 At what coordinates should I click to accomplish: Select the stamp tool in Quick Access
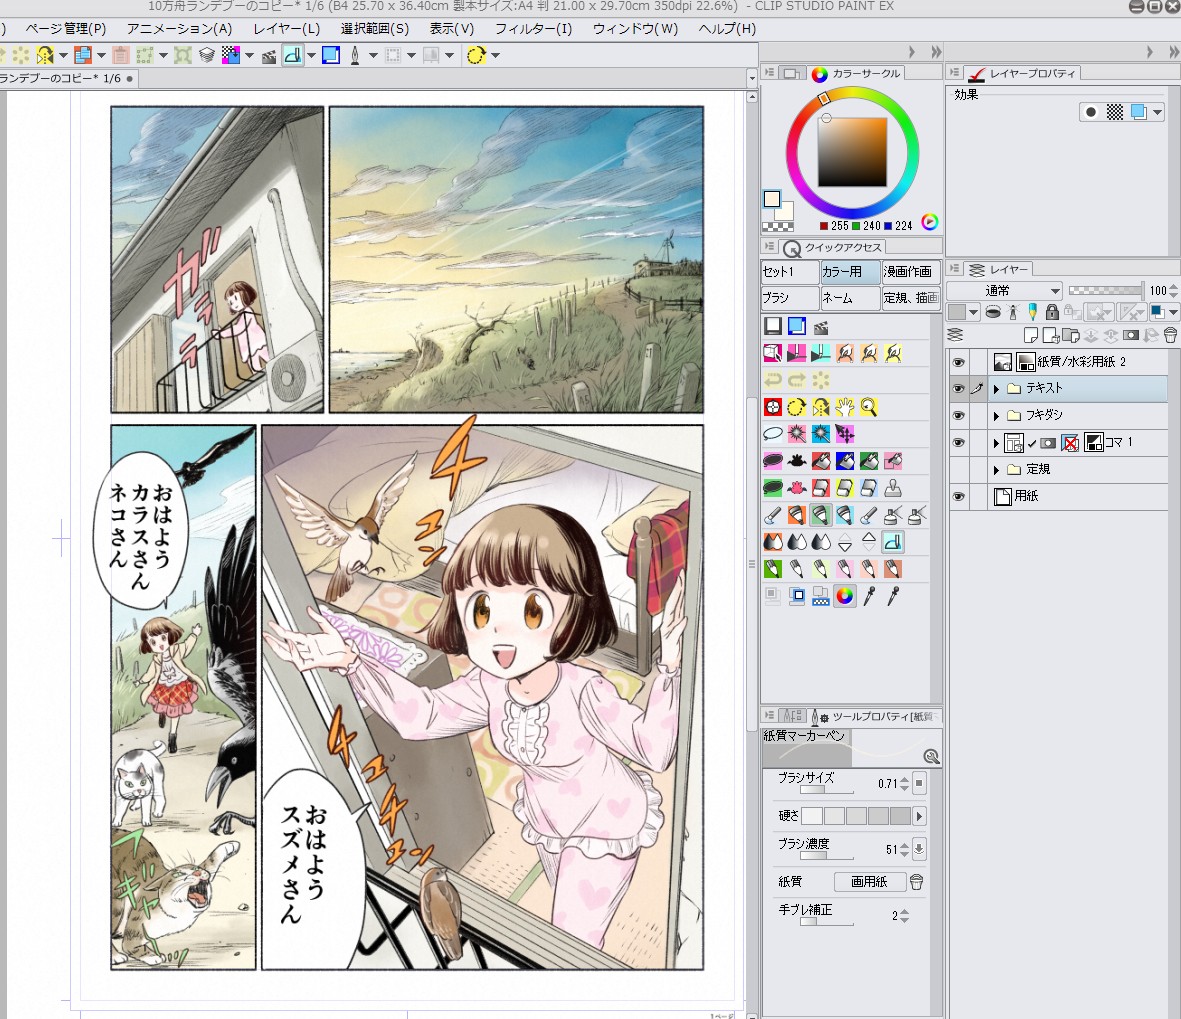tap(893, 488)
